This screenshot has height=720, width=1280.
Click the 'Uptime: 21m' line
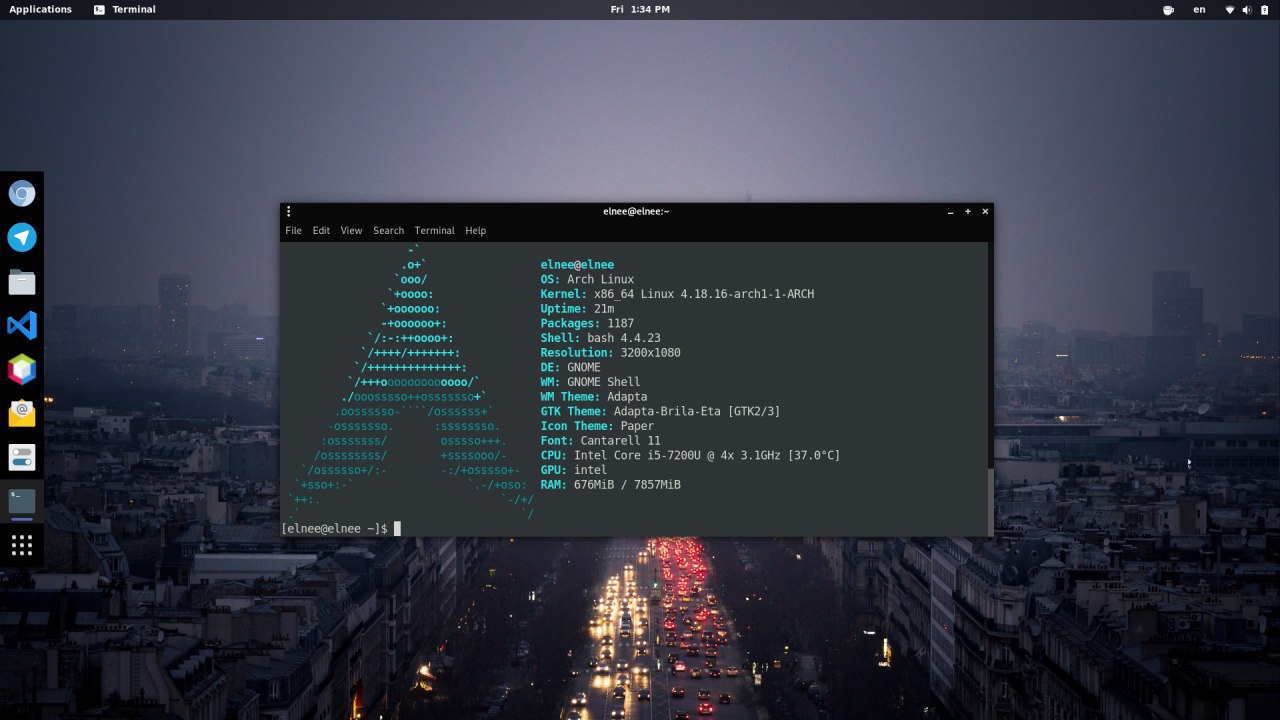[x=577, y=309]
